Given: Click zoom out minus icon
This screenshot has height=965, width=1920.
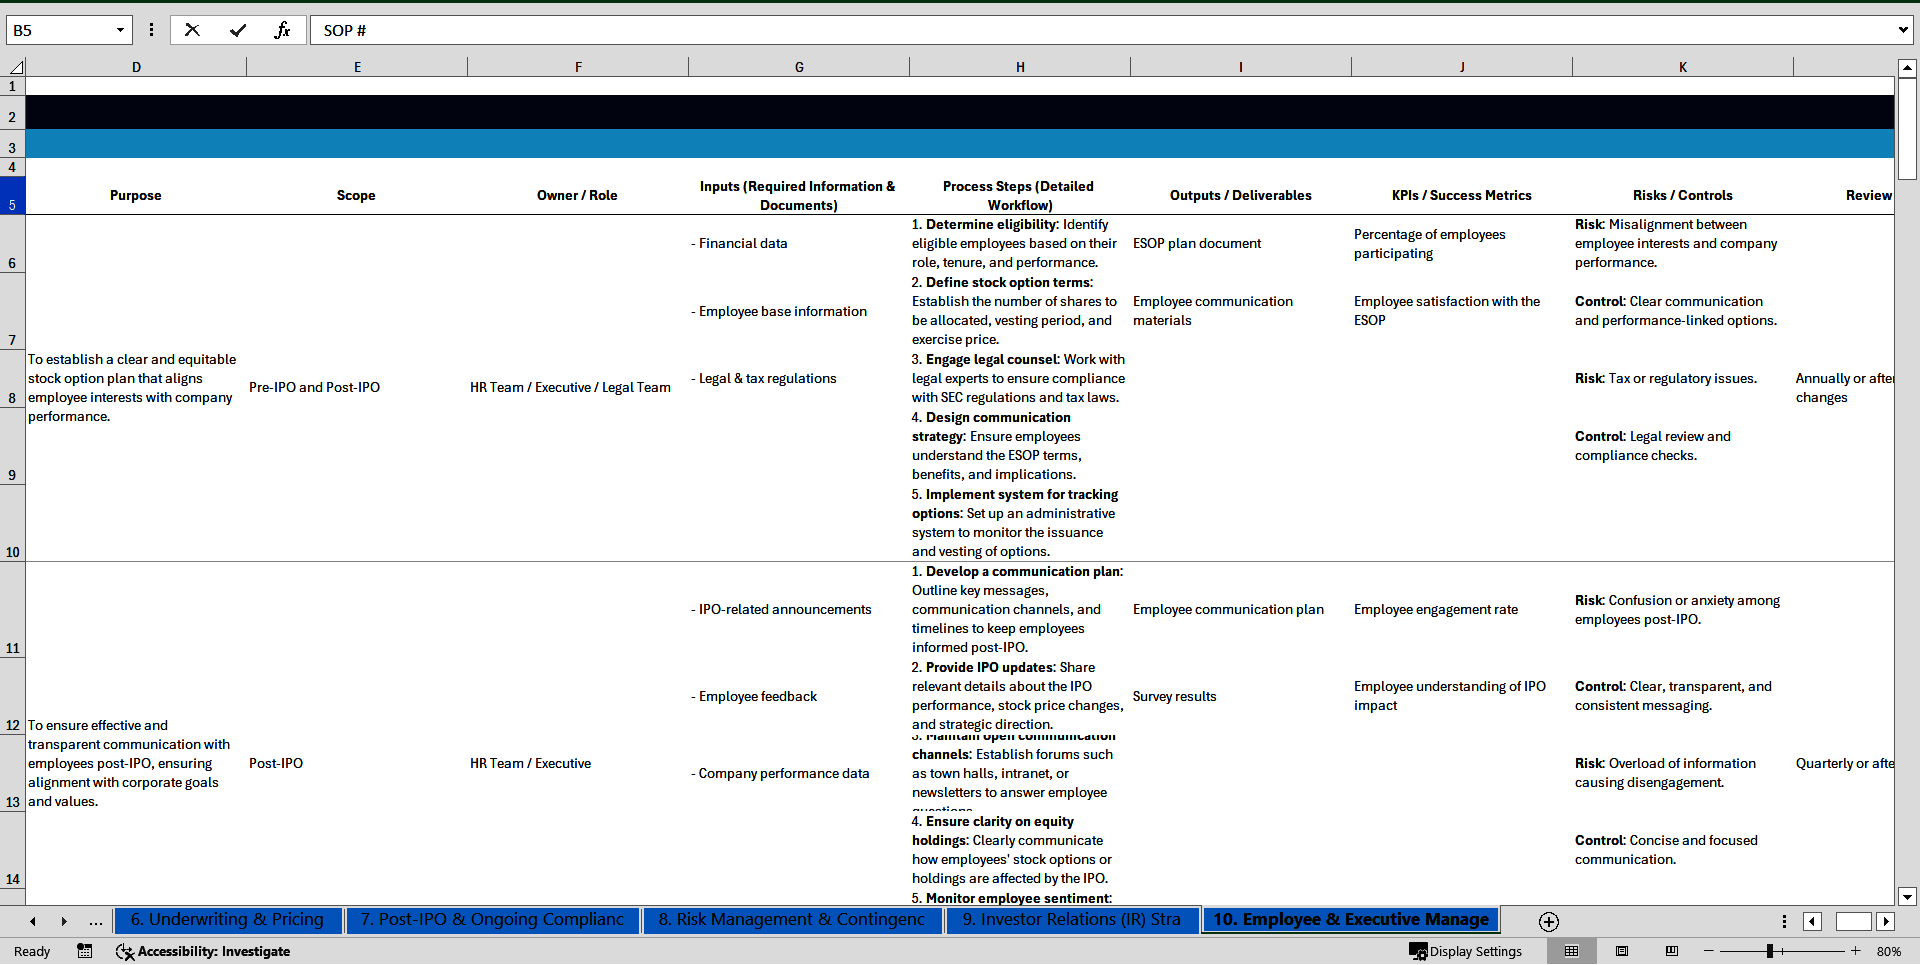Looking at the screenshot, I should click(1709, 951).
